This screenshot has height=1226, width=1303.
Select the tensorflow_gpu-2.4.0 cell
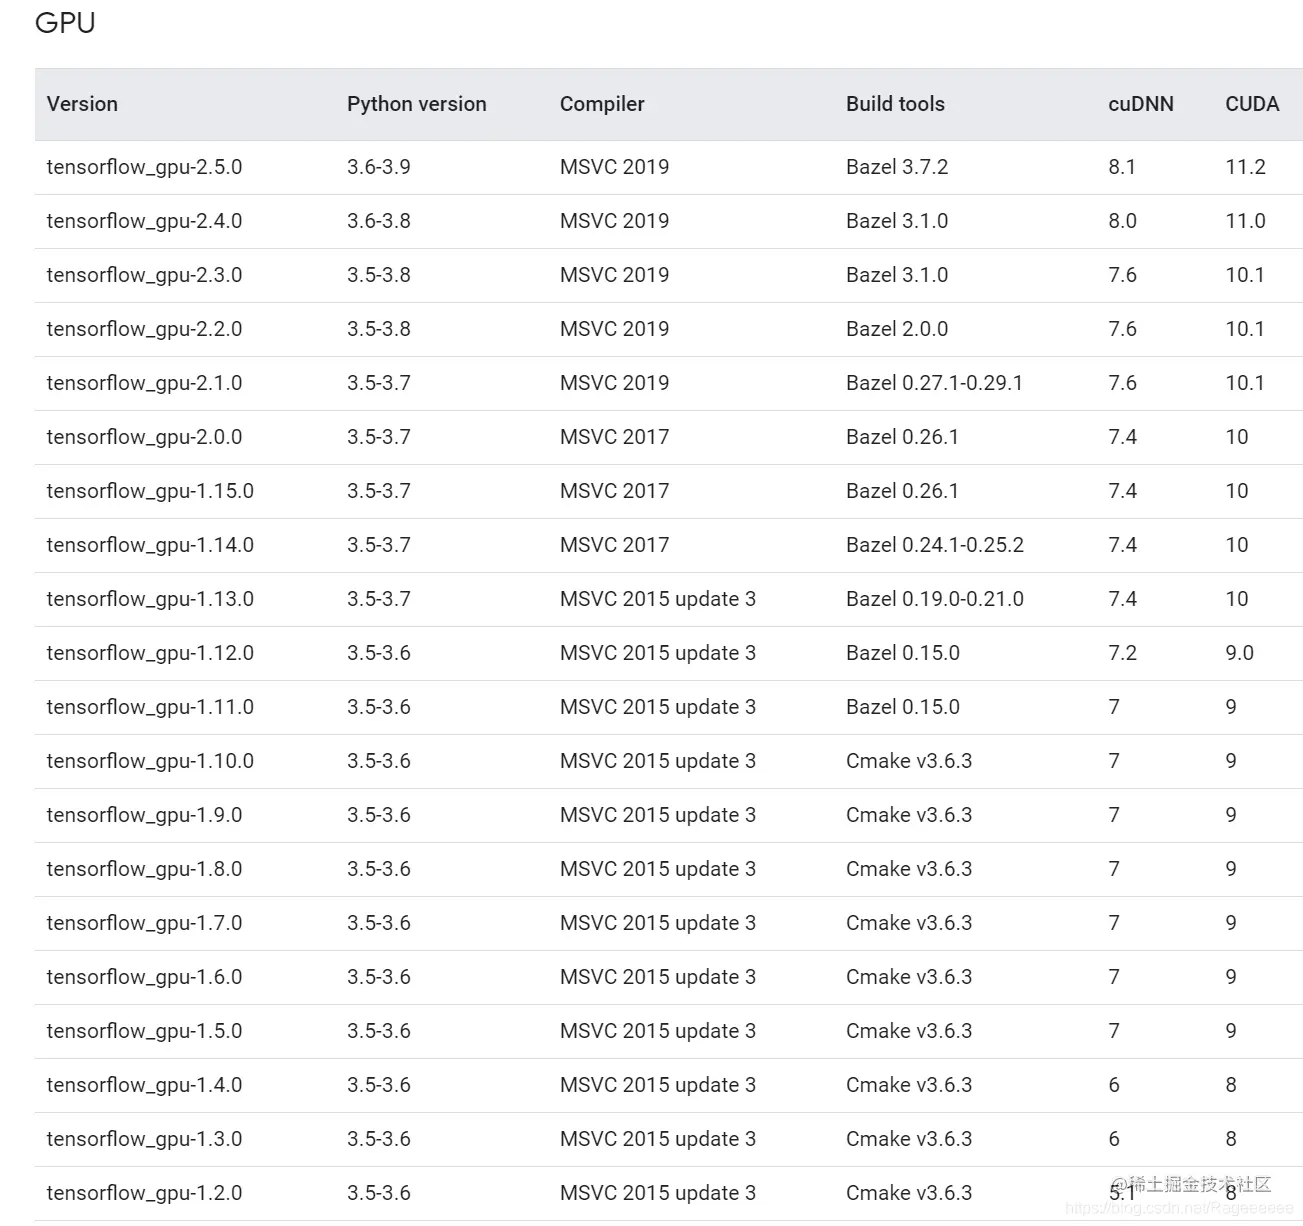(144, 221)
